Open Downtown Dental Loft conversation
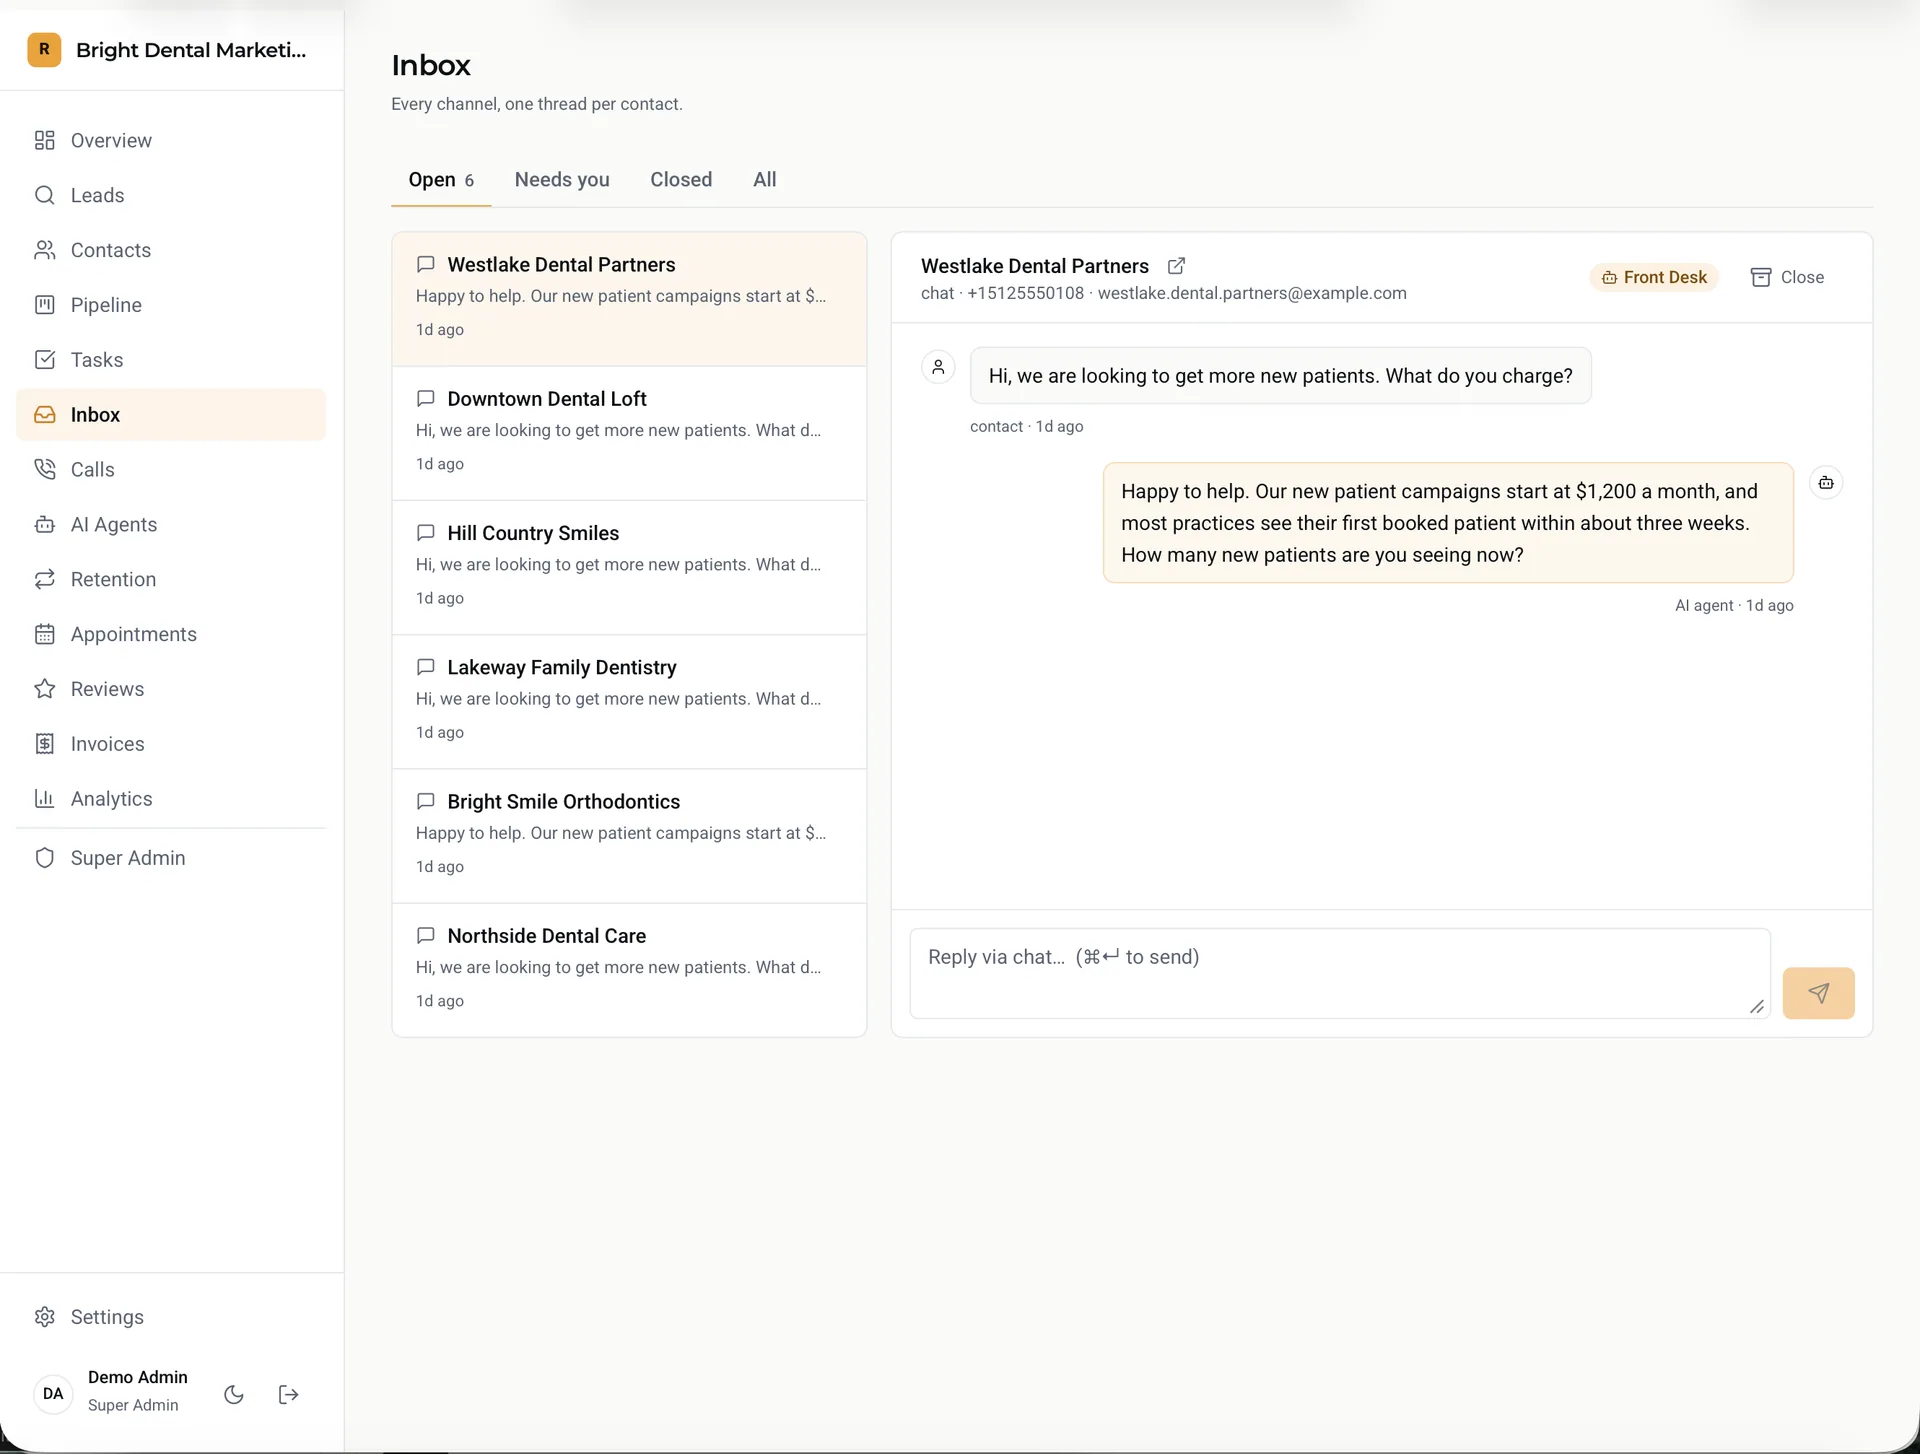Screen dimensions: 1920x1454 pos(629,433)
